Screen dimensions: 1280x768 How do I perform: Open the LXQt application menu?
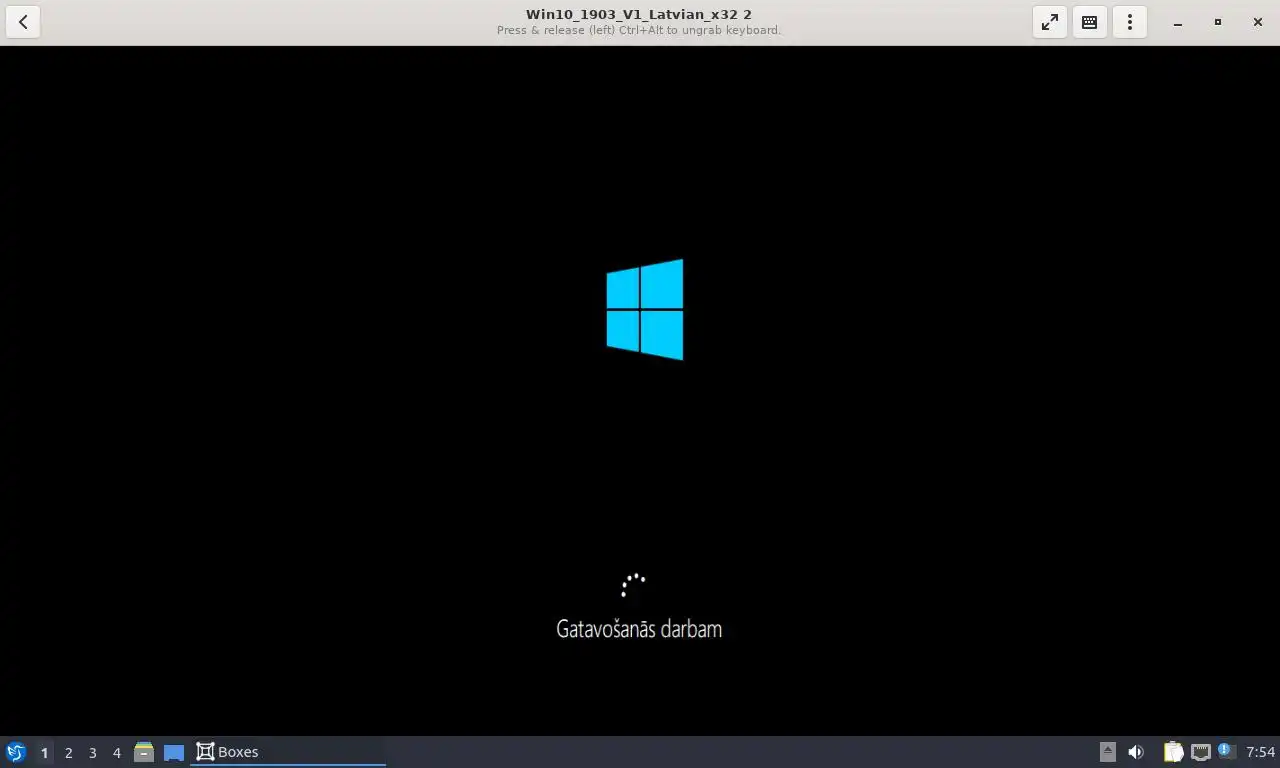(x=16, y=752)
